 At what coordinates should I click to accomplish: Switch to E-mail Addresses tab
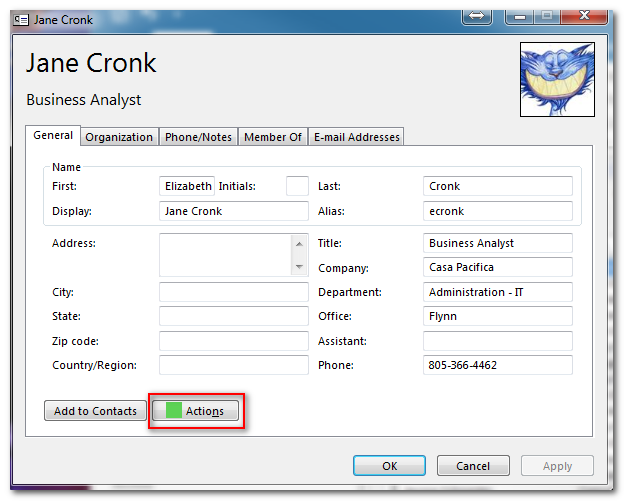coord(357,137)
